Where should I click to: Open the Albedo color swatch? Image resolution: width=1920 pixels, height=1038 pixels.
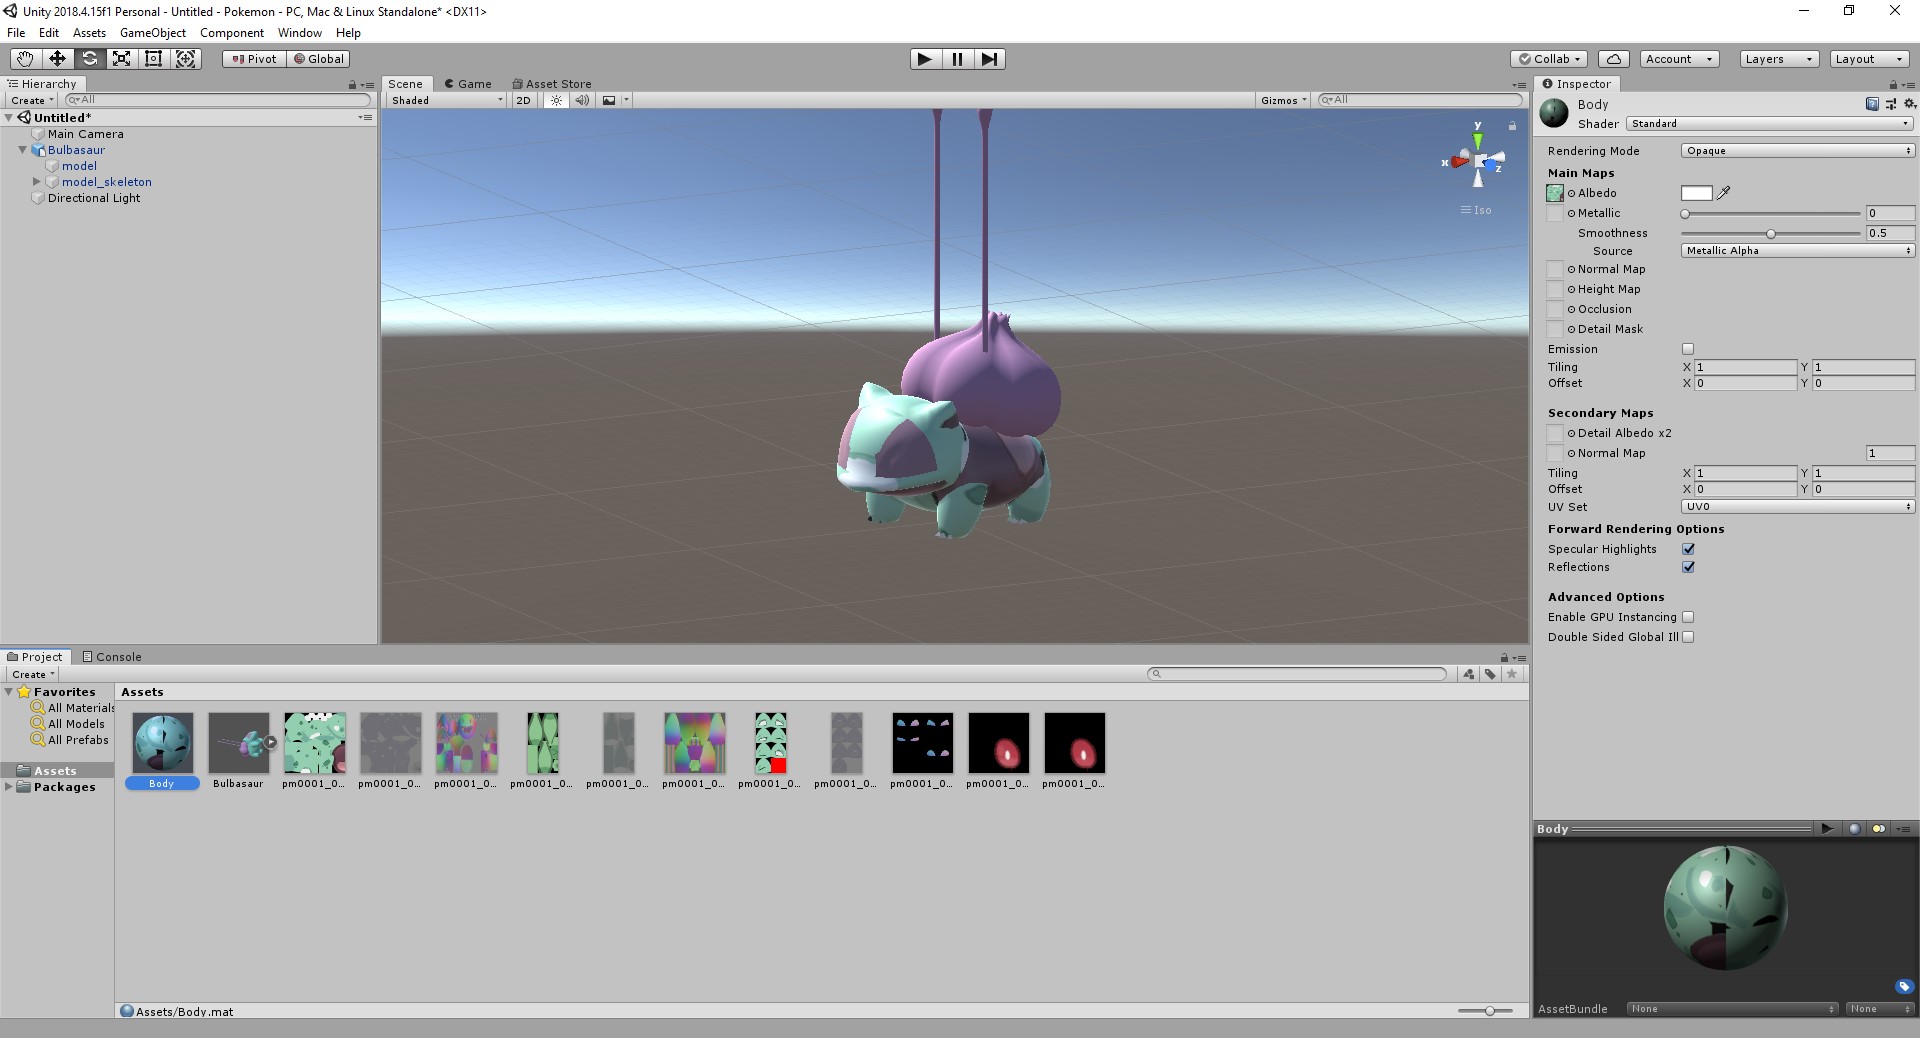(1697, 193)
